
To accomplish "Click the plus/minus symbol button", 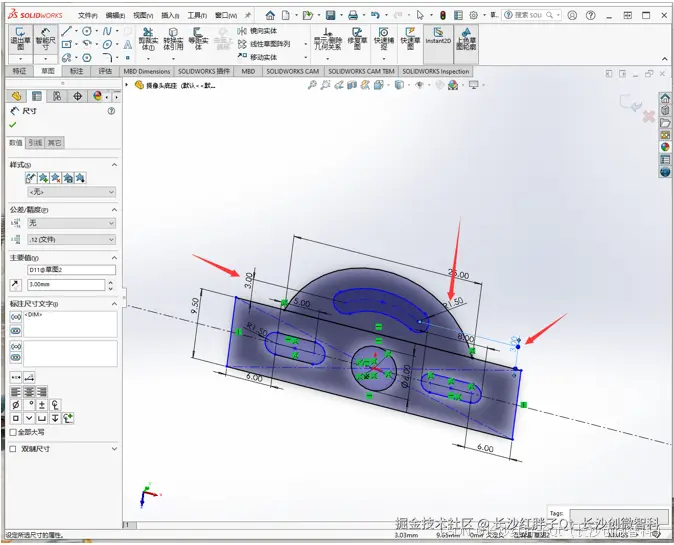I will pos(42,404).
